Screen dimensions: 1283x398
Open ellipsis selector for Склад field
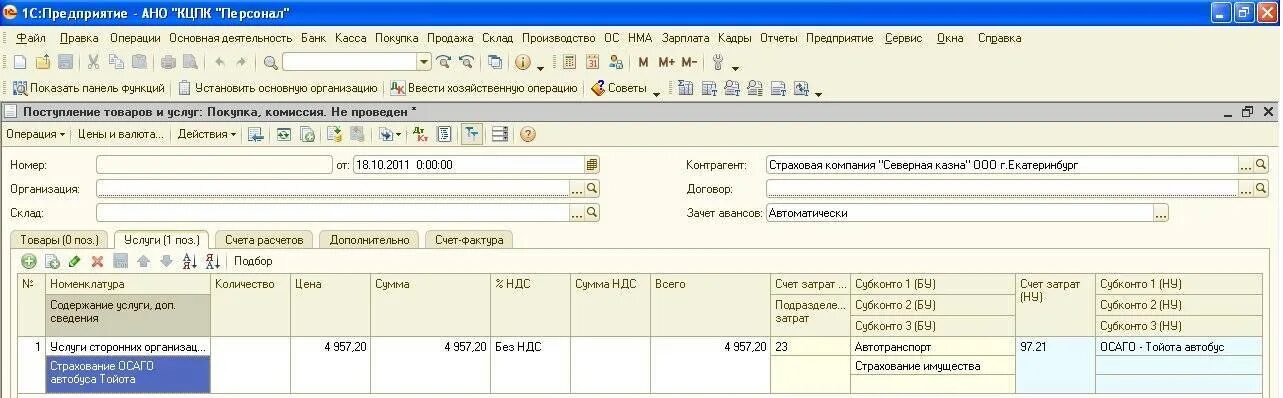coord(577,212)
